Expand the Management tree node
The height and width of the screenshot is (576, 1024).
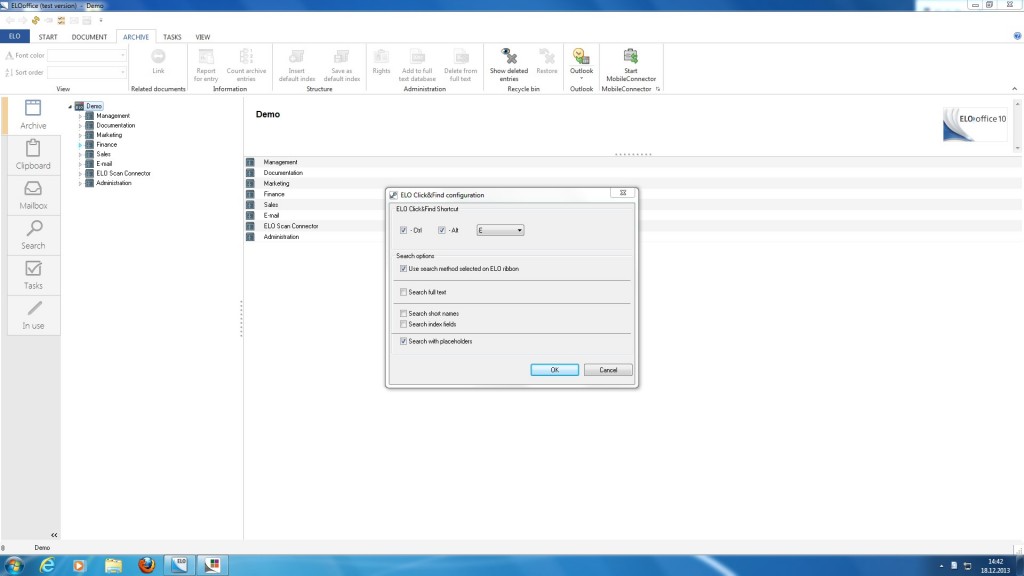(80, 116)
